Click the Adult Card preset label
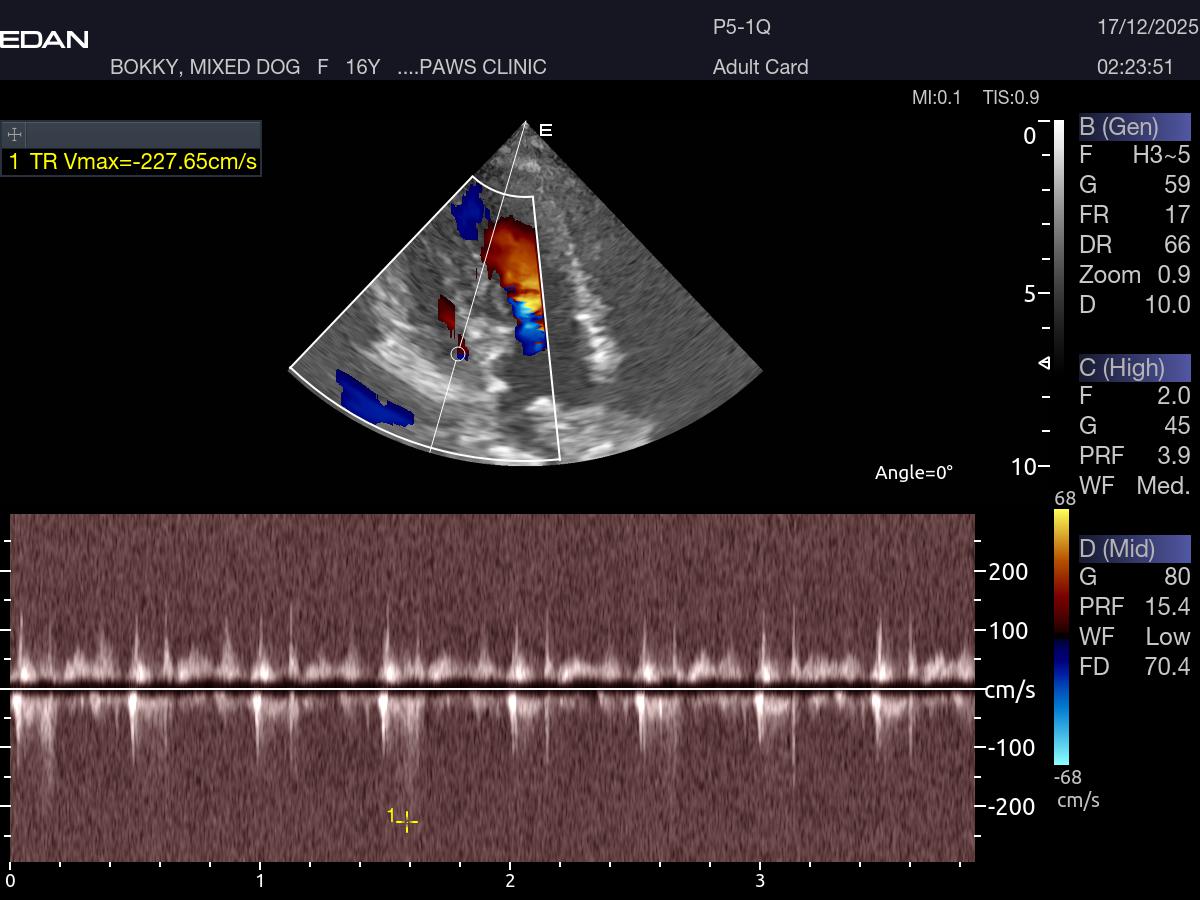Screen dimensions: 1200x900 click(x=760, y=67)
